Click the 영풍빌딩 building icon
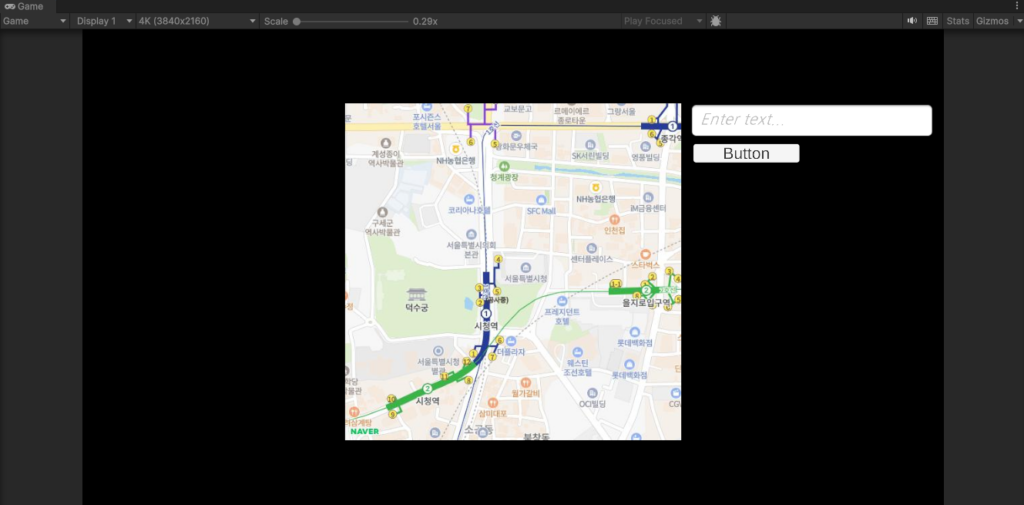1024x505 pixels. (x=647, y=146)
